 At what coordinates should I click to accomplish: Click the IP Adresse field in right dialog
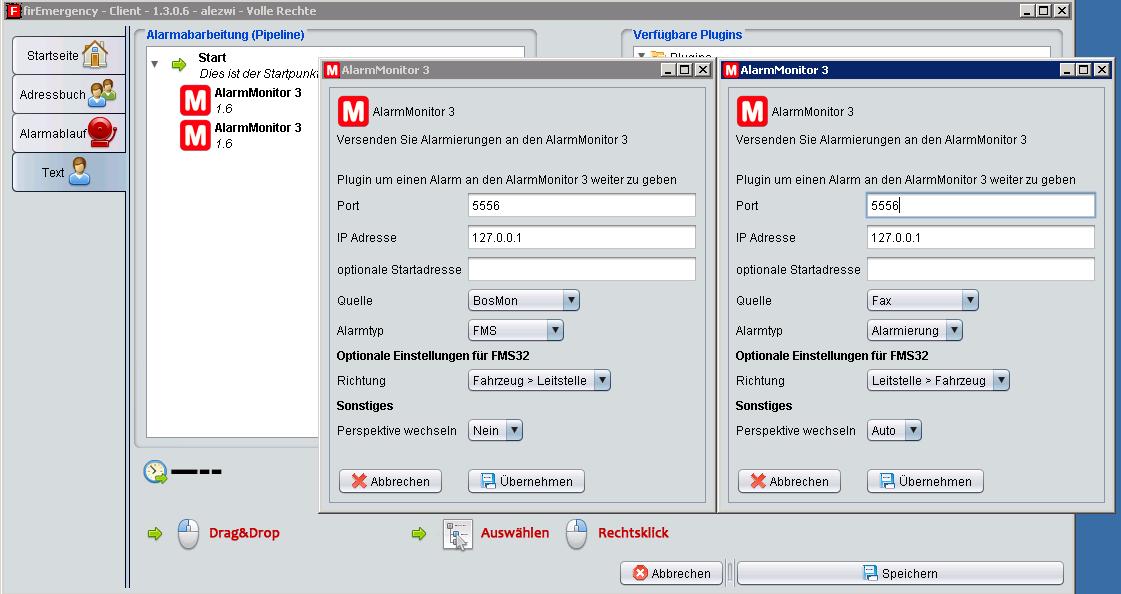tap(981, 237)
